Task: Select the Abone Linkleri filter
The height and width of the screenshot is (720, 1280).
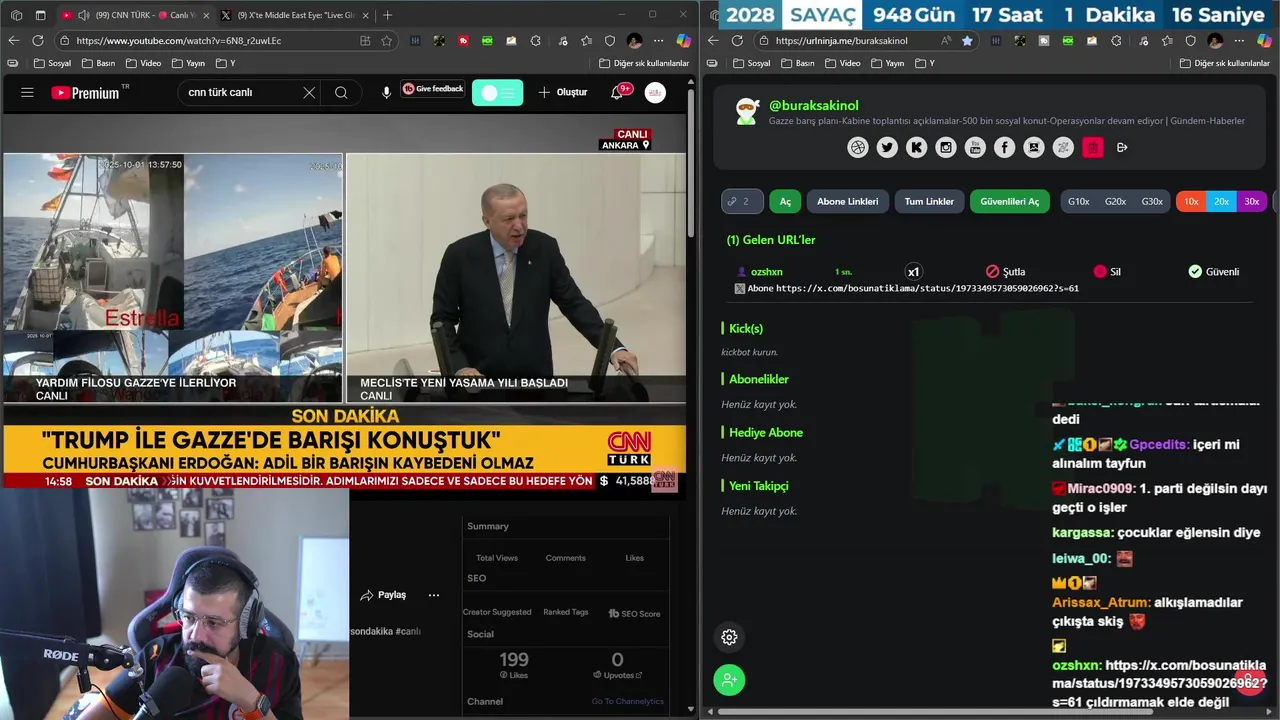Action: (x=847, y=201)
